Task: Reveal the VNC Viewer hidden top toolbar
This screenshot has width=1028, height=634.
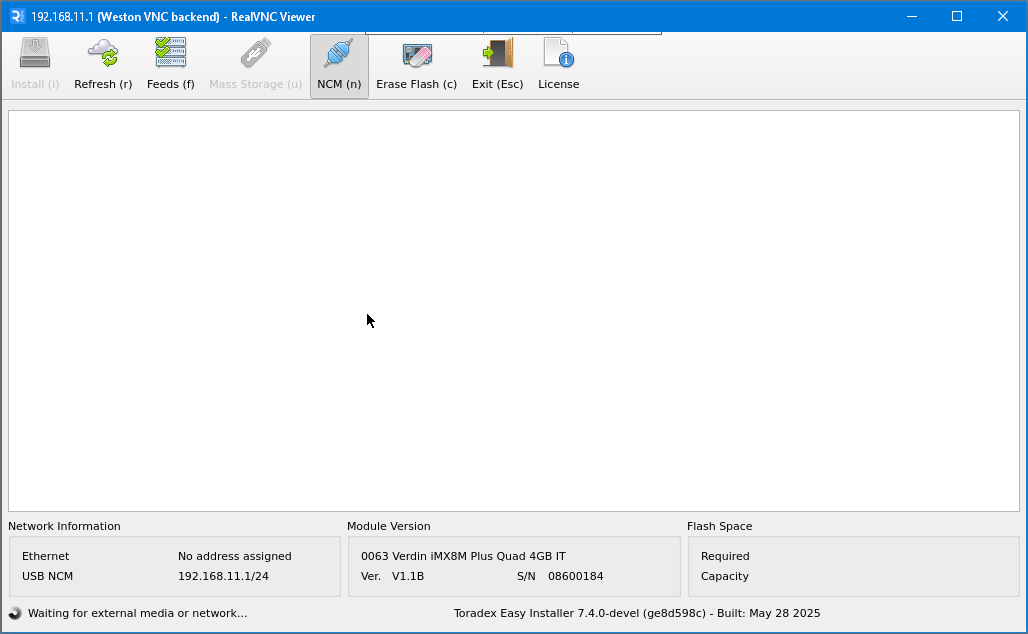Action: pyautogui.click(x=513, y=34)
